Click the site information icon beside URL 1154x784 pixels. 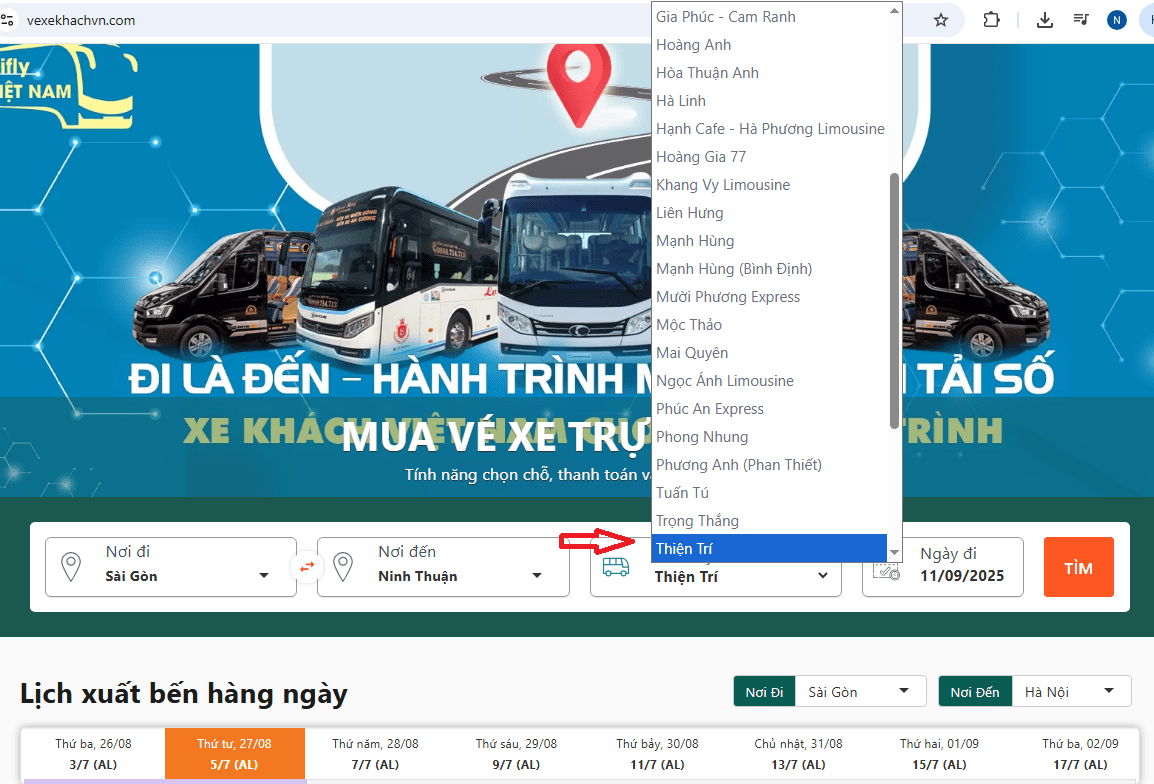tap(9, 20)
